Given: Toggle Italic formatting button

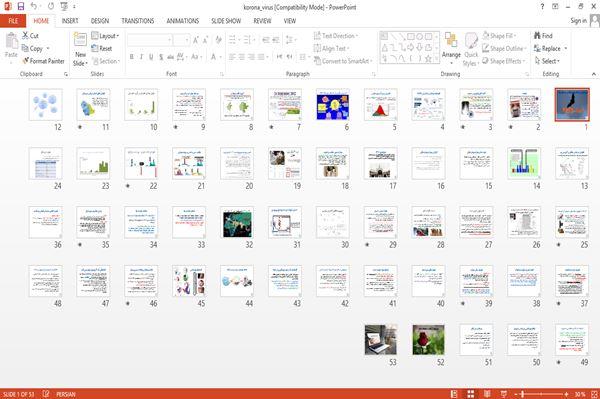Looking at the screenshot, I should (x=141, y=57).
